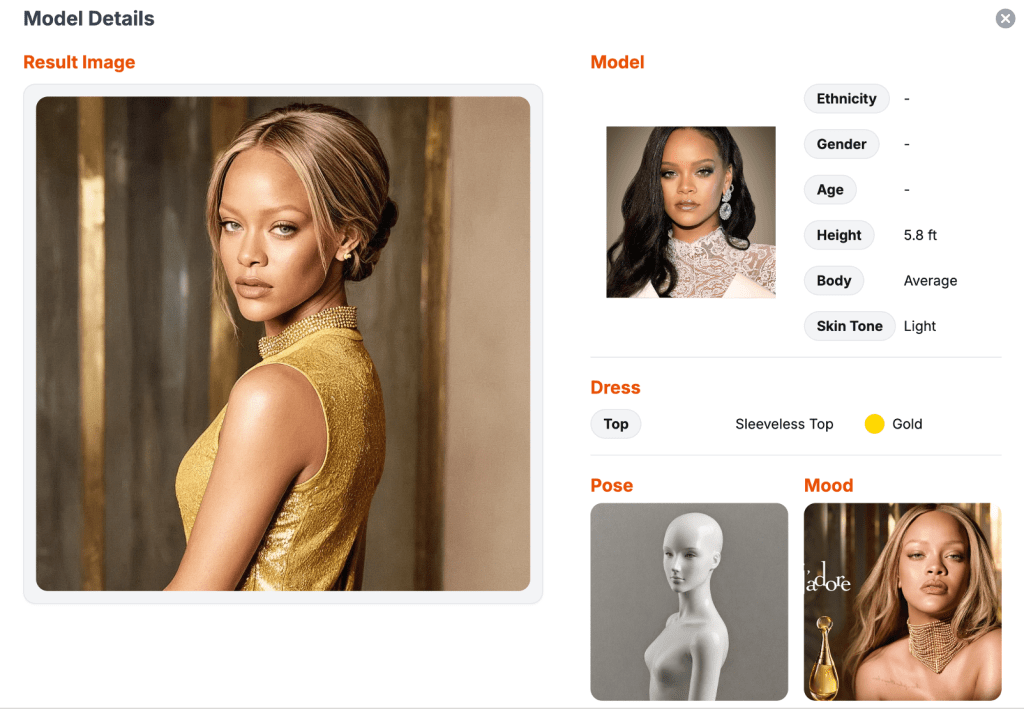Click the Ethnicity attribute tag
1024x709 pixels.
click(846, 99)
